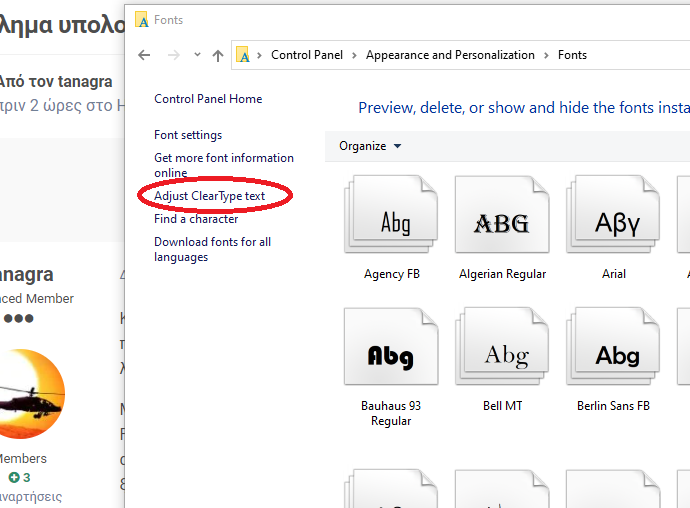The width and height of the screenshot is (690, 508).
Task: Click the Members rank text in forum
Action: tap(23, 458)
